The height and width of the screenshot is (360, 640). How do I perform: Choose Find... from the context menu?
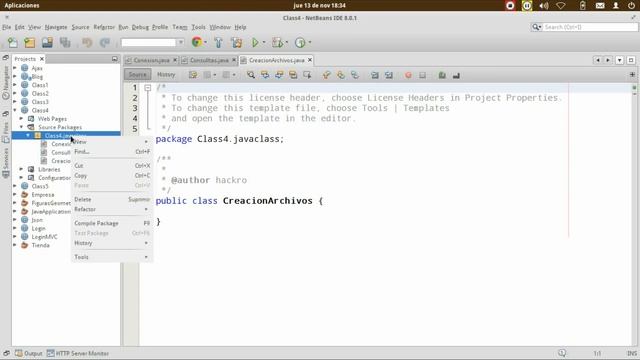click(111, 152)
